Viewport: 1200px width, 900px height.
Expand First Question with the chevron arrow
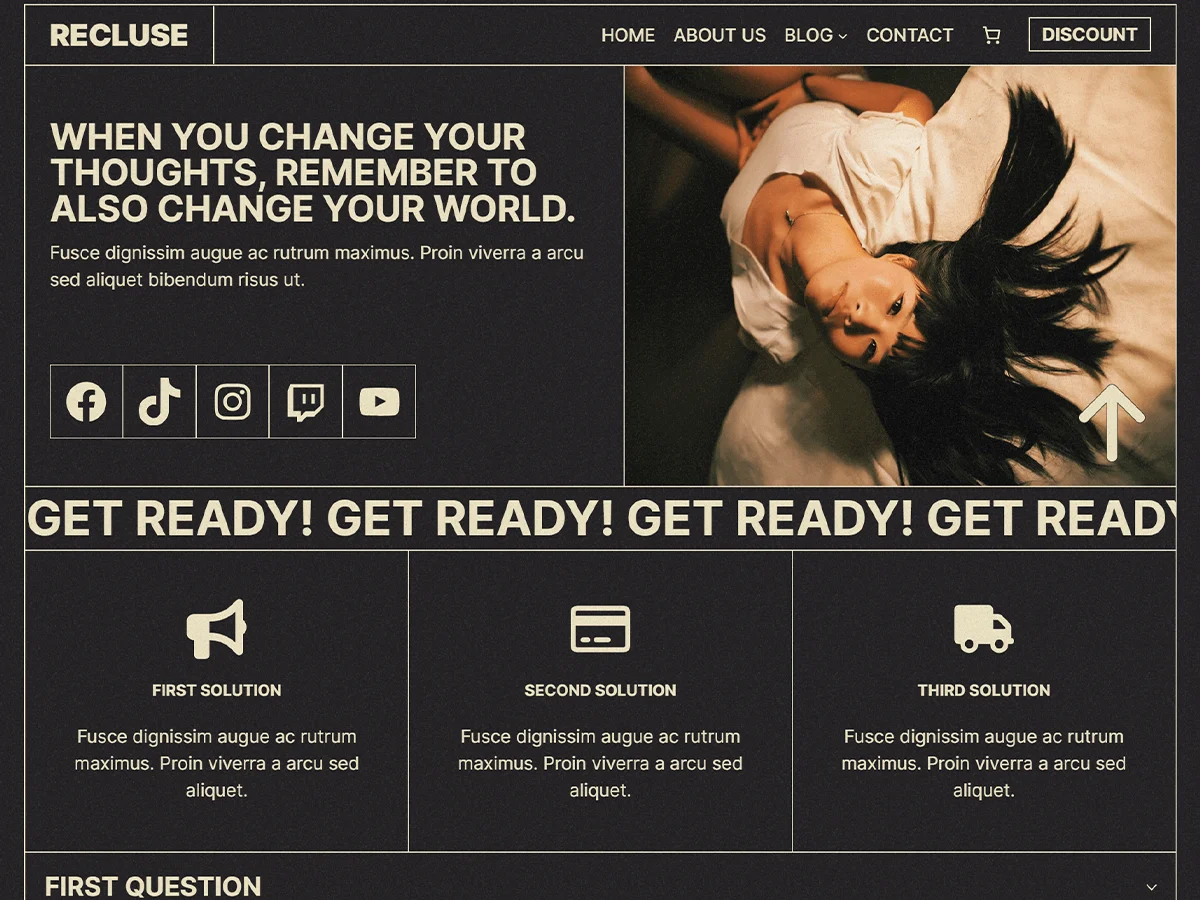[1151, 887]
